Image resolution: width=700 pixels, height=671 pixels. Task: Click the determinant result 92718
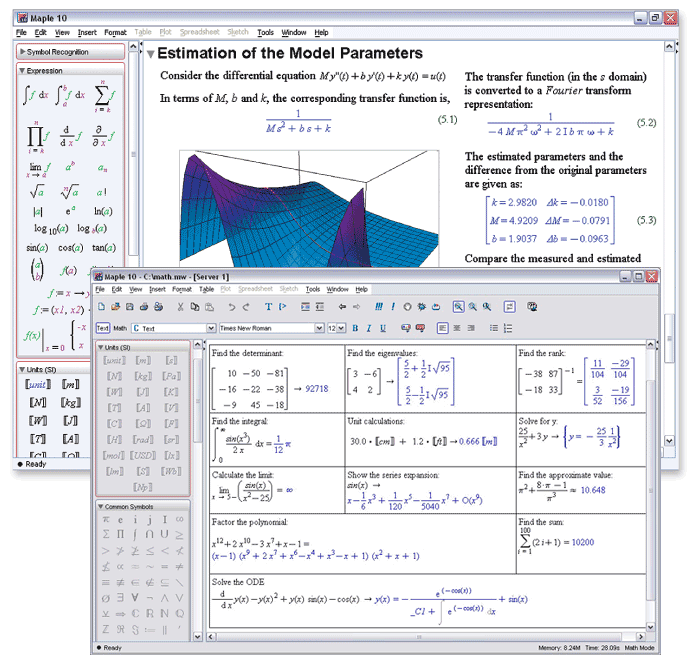(317, 389)
